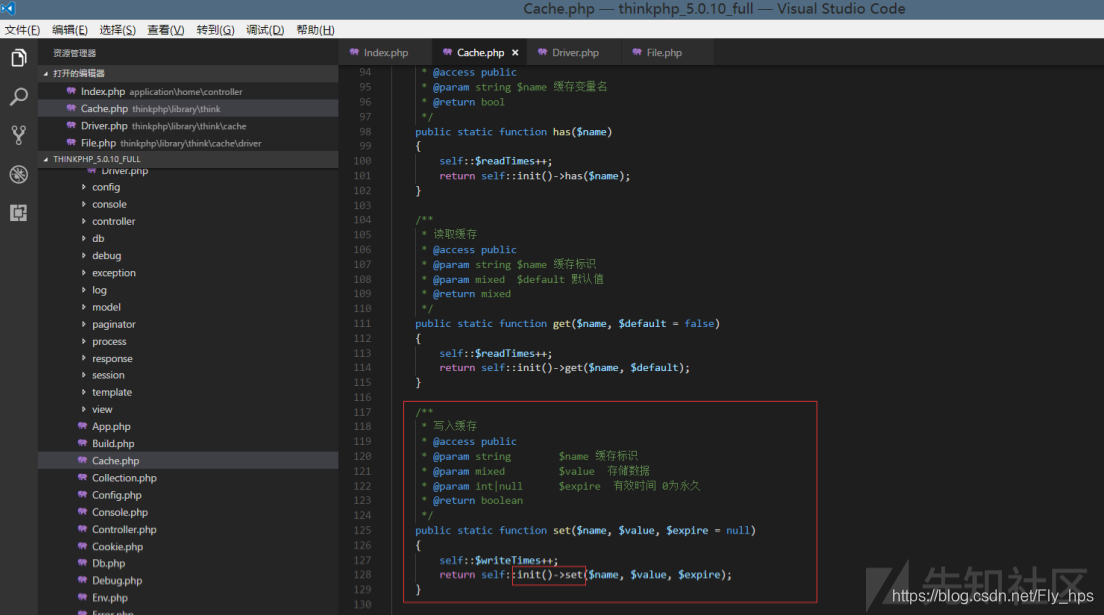
Task: Collapse the THINKPHP_5.0.10_FULL section
Action: coord(188,159)
